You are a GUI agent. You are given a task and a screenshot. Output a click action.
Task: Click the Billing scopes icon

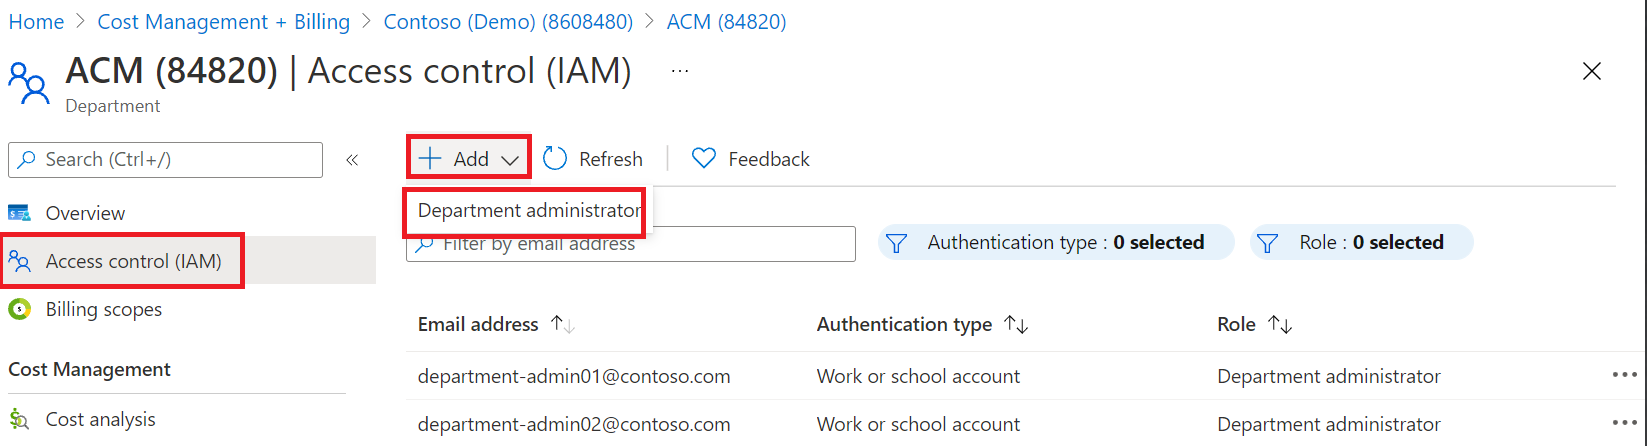click(x=19, y=309)
